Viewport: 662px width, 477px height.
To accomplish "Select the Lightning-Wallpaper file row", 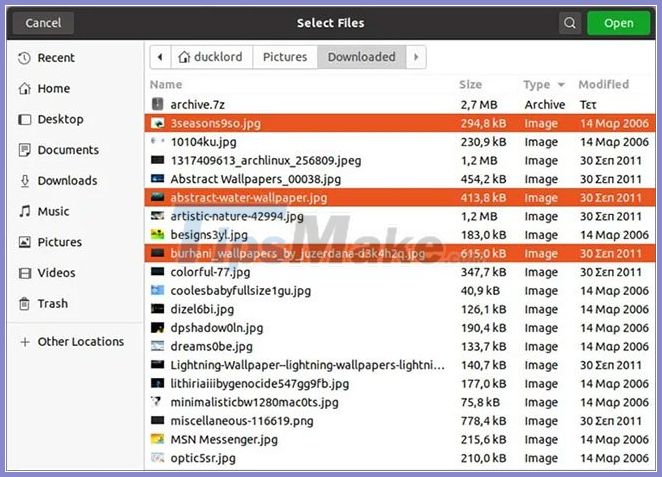I will tap(400, 365).
